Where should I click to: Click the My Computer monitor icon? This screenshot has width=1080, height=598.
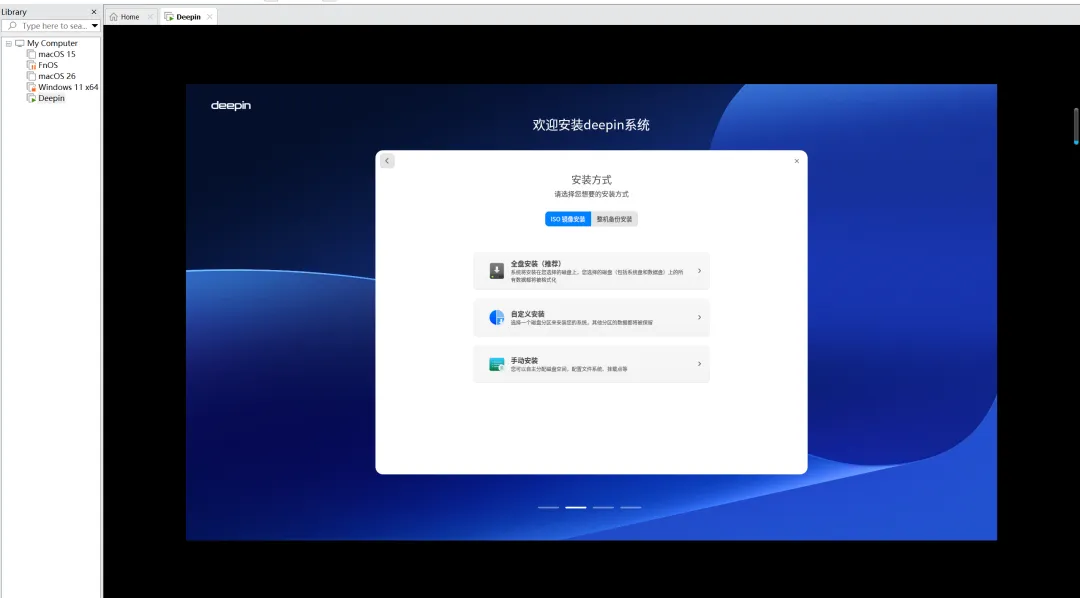pos(19,43)
